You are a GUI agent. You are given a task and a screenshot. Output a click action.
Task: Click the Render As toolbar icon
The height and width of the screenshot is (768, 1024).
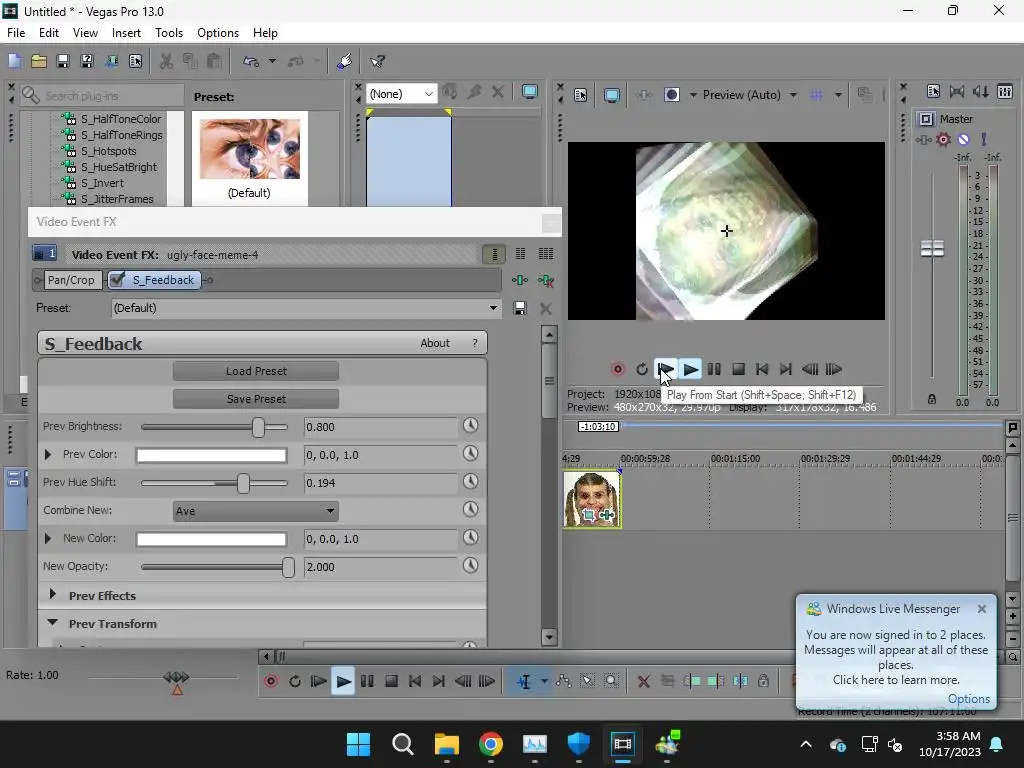tap(111, 61)
